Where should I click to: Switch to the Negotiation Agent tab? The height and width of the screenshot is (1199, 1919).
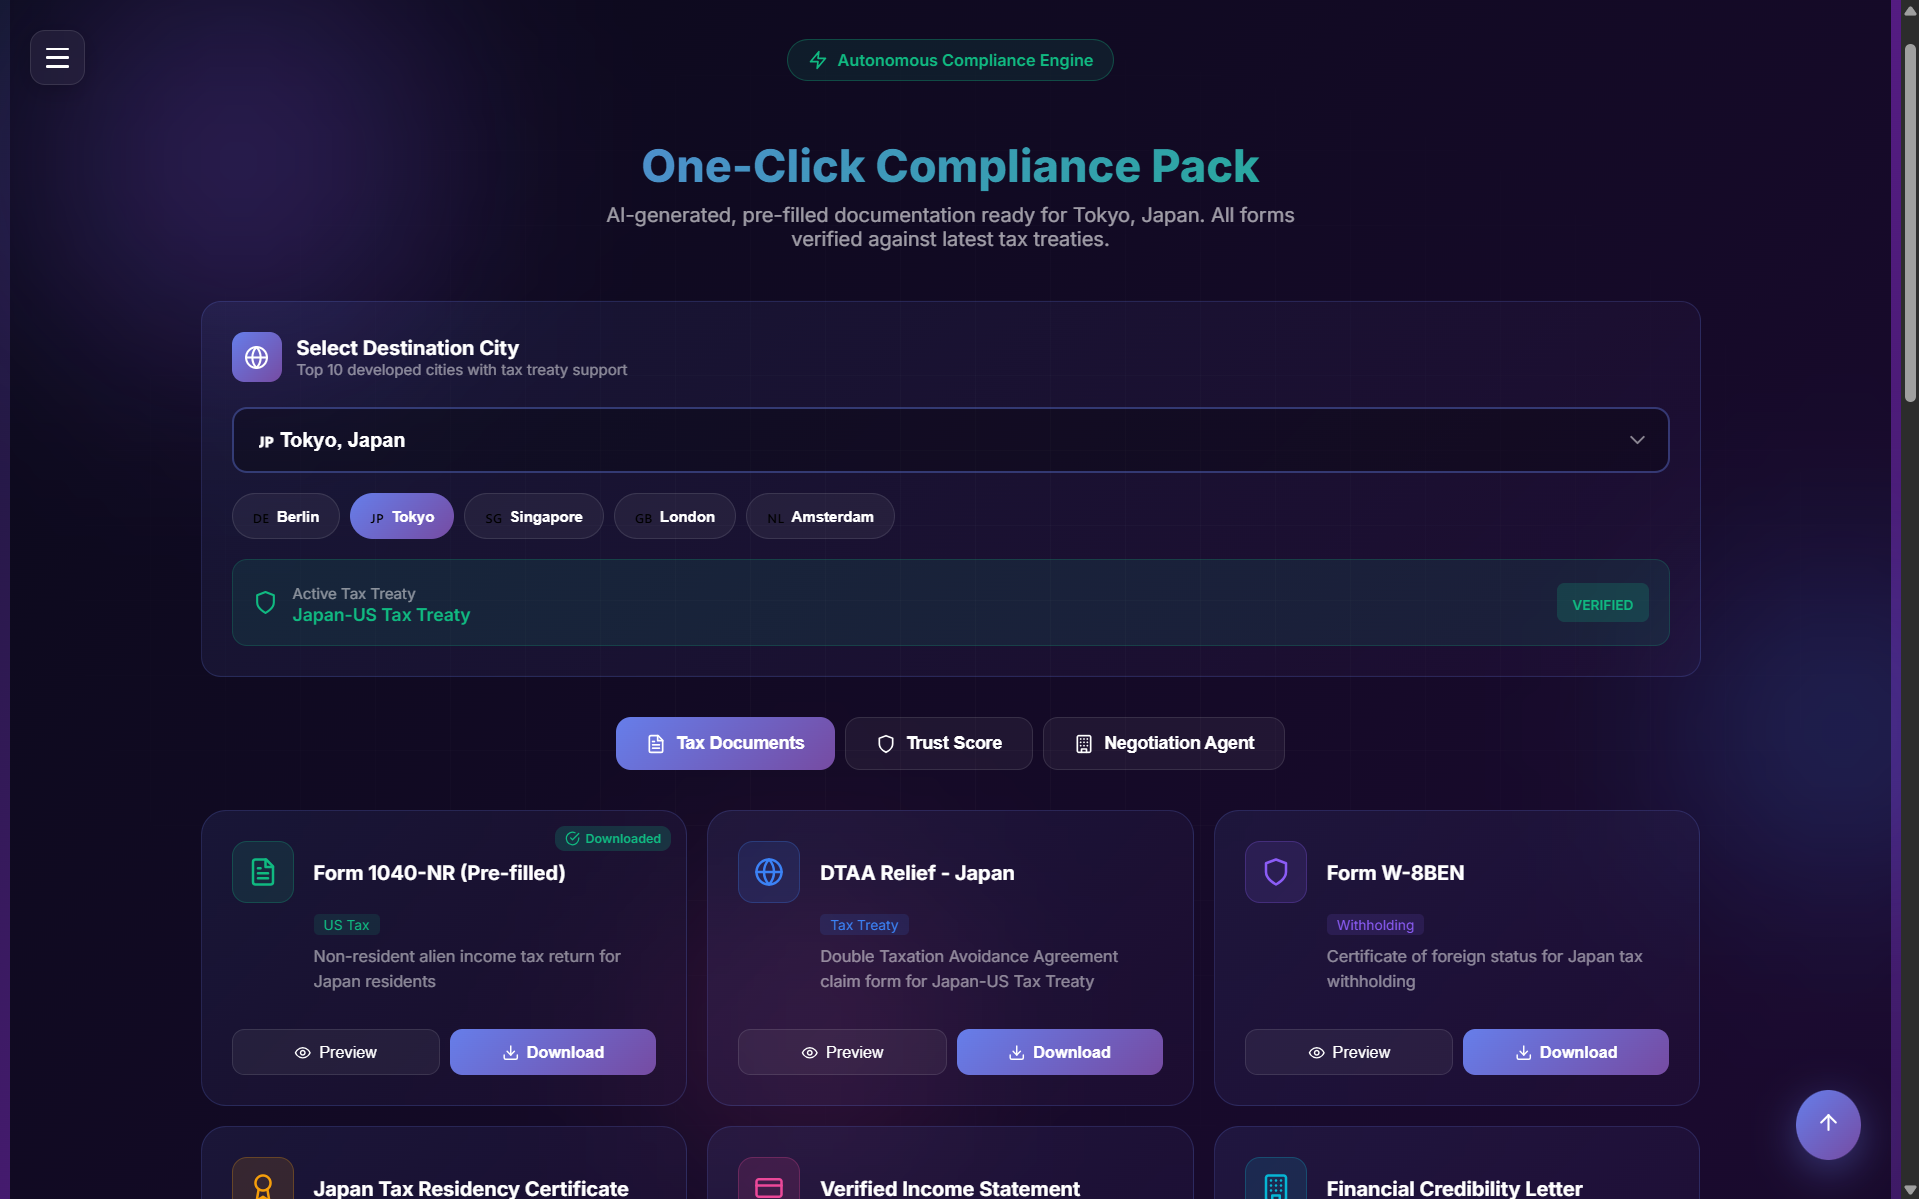click(x=1164, y=743)
